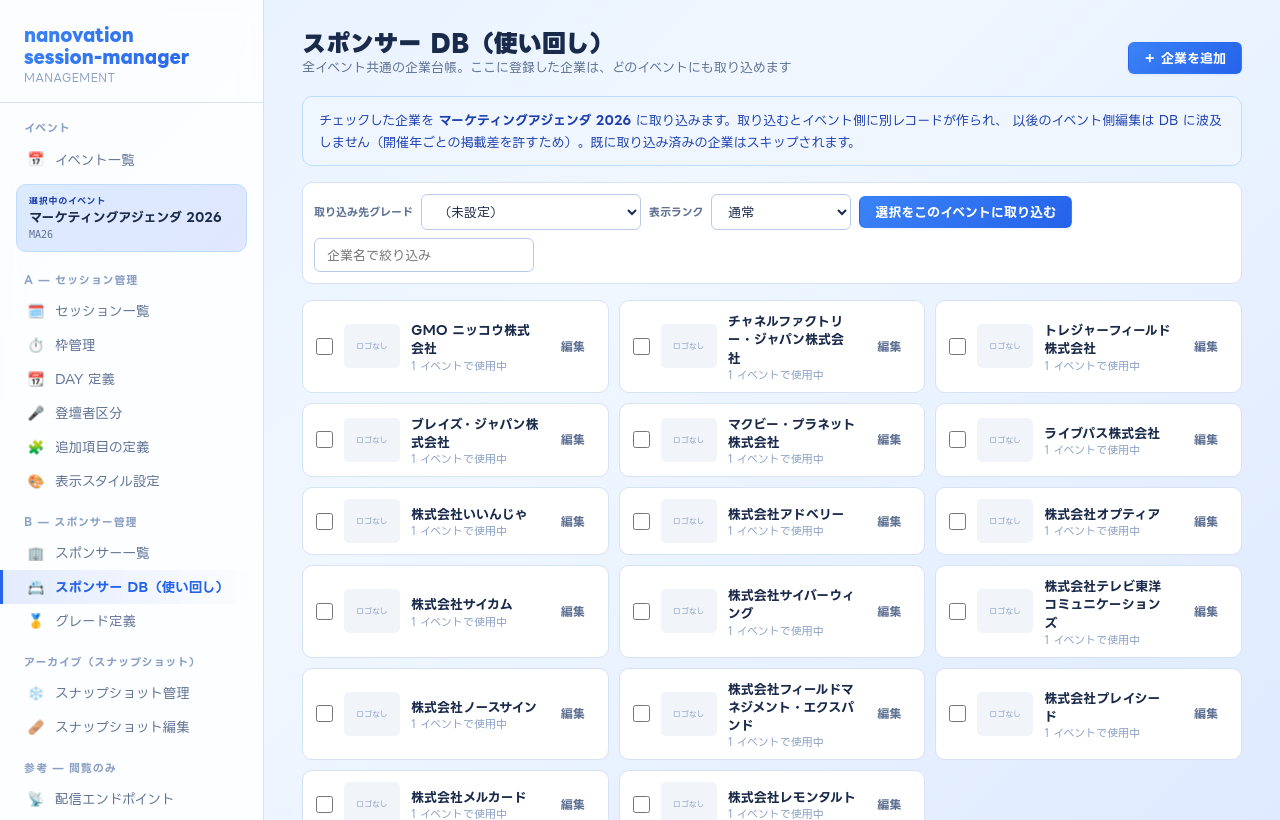Click the snowflake icon beside スナップショット管理
Screen dimensions: 1280x820
36,693
